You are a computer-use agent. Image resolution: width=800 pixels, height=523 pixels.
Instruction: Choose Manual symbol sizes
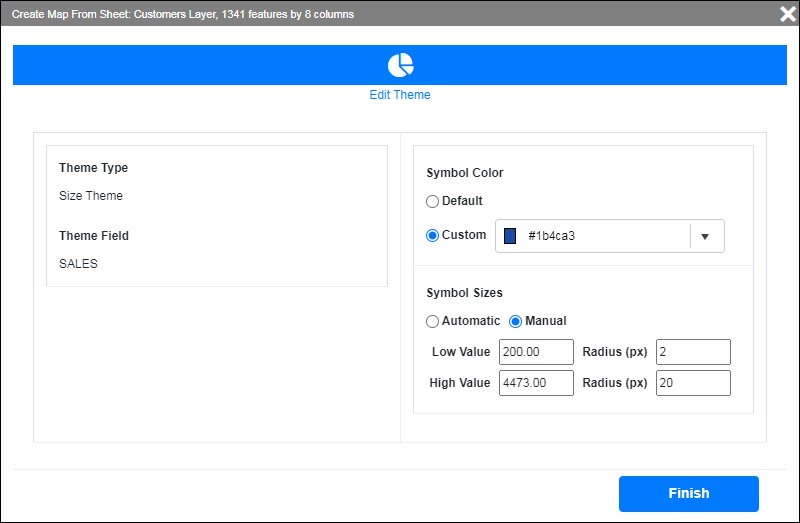516,321
